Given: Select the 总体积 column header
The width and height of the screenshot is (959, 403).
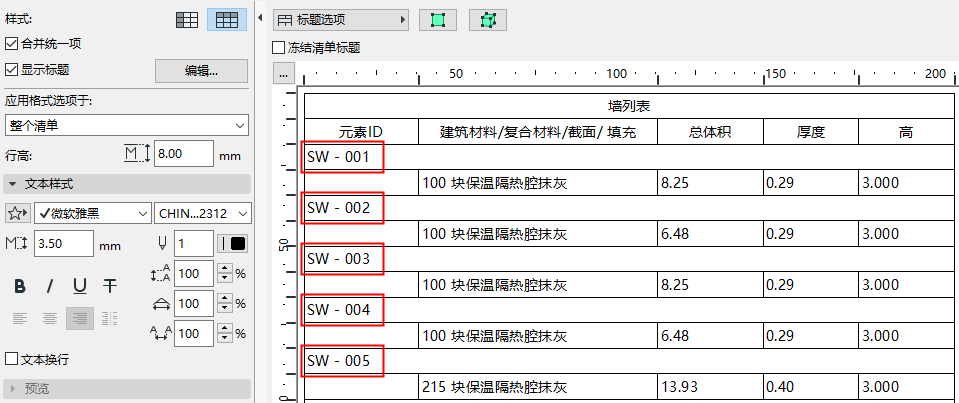Looking at the screenshot, I should pyautogui.click(x=711, y=132).
